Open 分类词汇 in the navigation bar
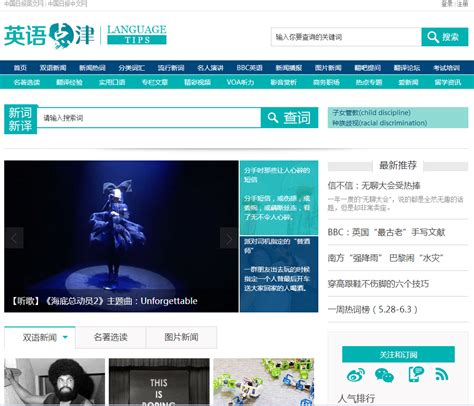This screenshot has width=474, height=406. click(131, 68)
